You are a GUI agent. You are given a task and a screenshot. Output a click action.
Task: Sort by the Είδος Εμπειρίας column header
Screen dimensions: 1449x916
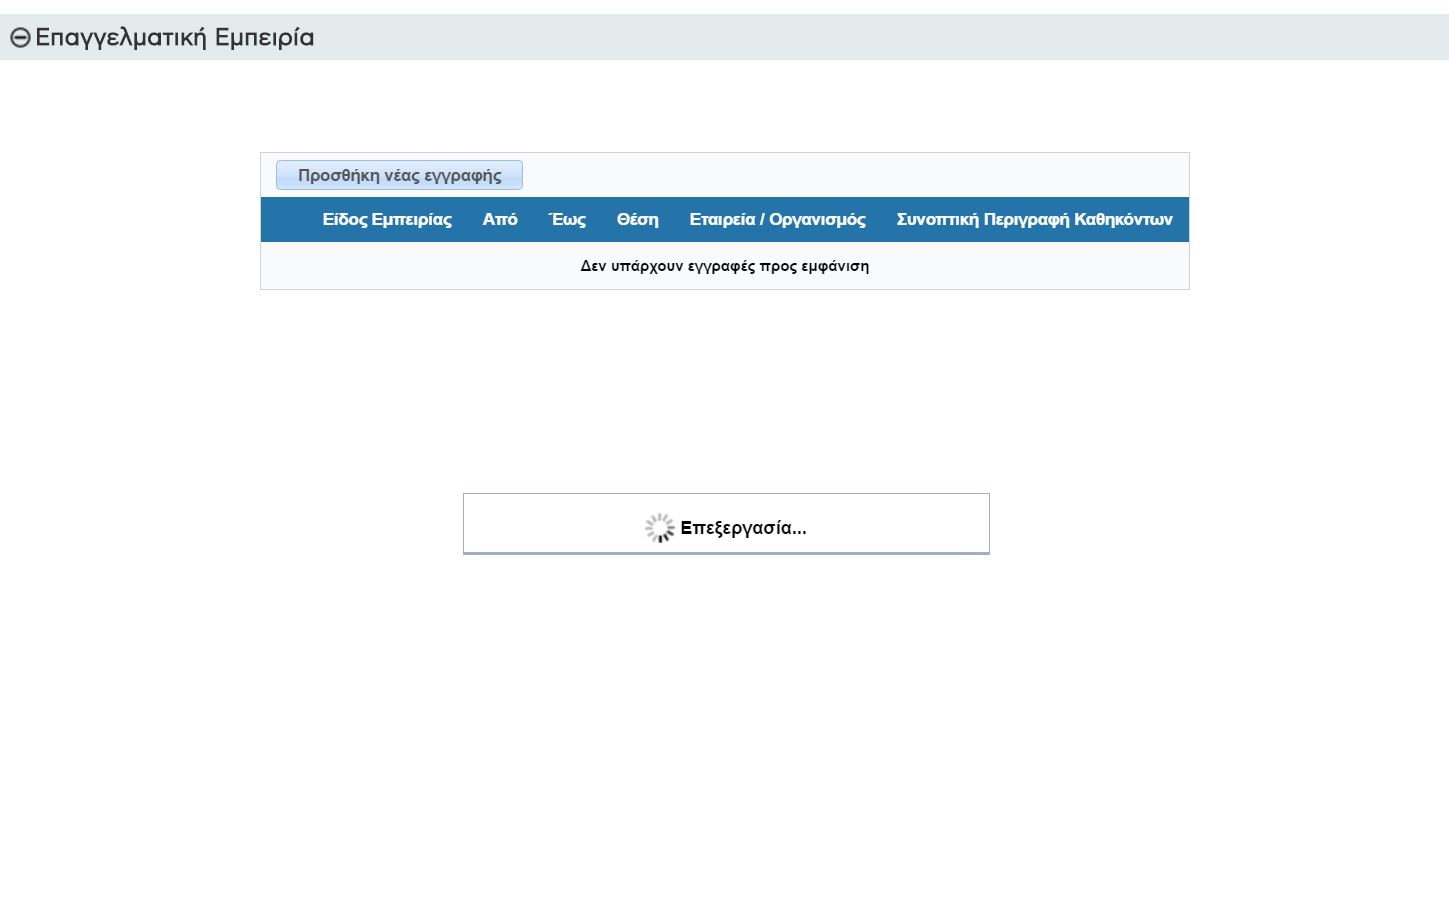(x=386, y=220)
